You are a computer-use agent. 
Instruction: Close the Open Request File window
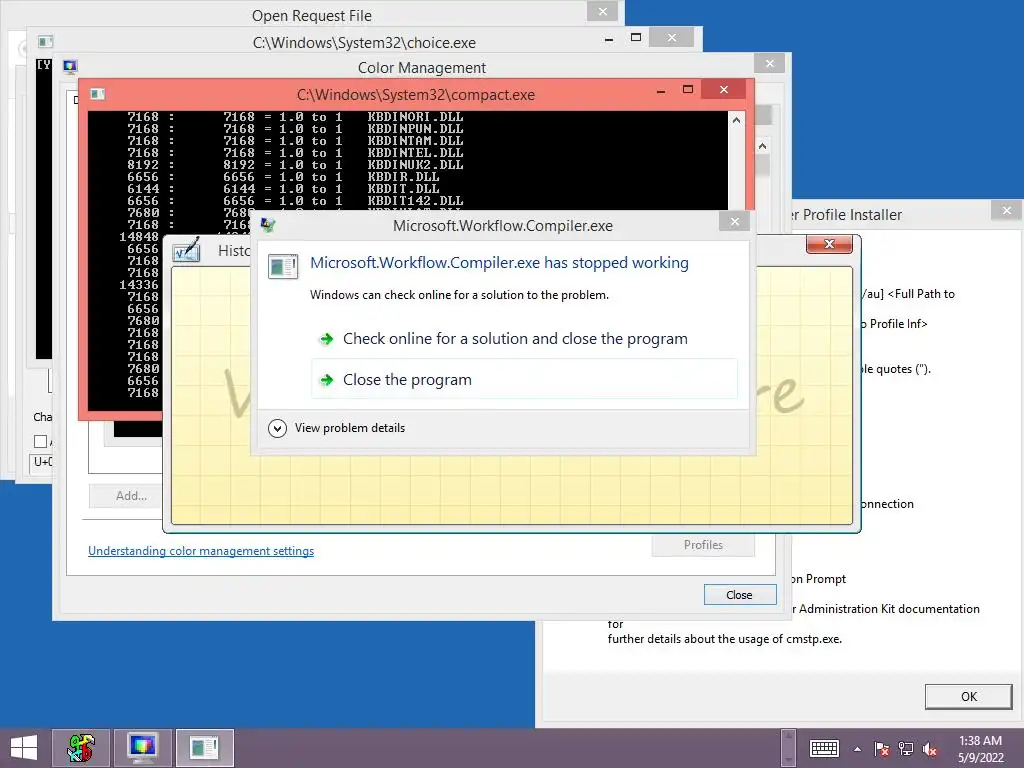(x=602, y=11)
